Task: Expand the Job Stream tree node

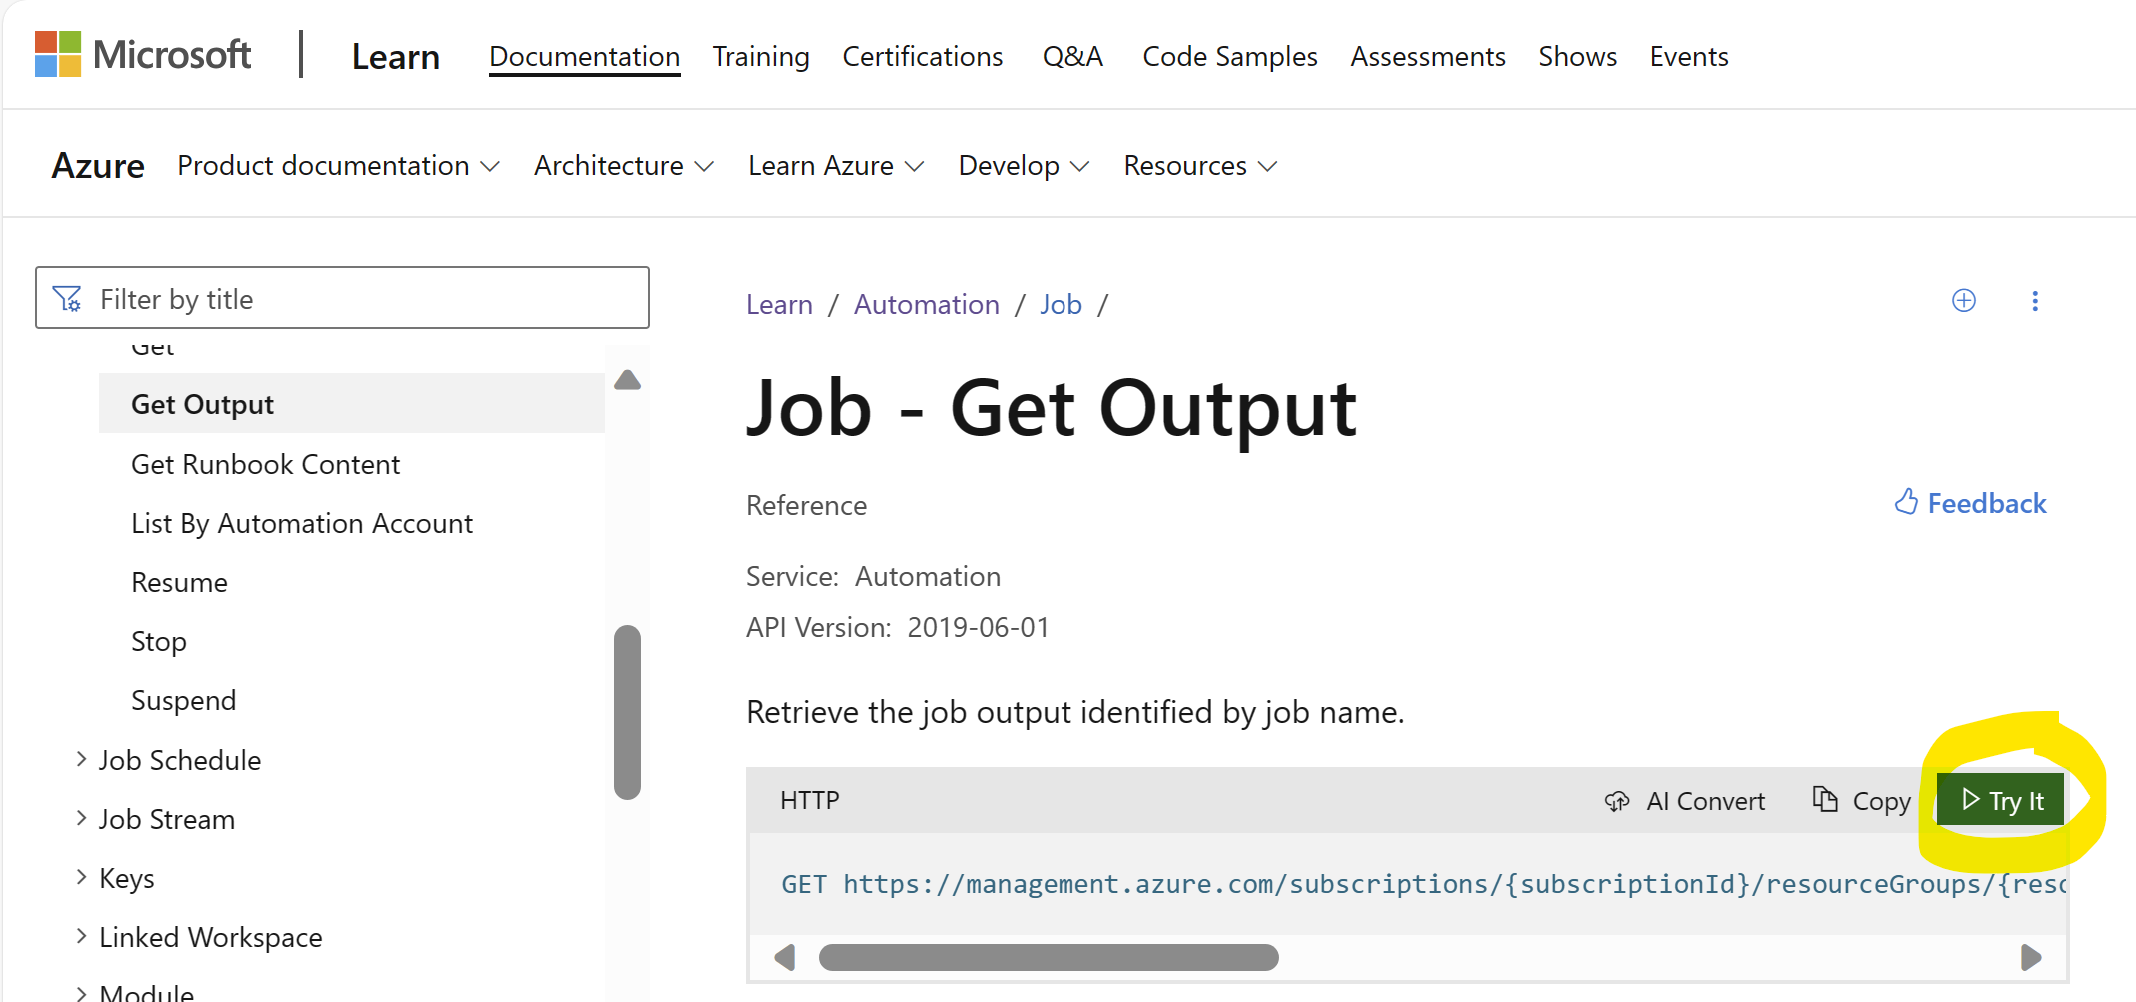Action: point(81,818)
